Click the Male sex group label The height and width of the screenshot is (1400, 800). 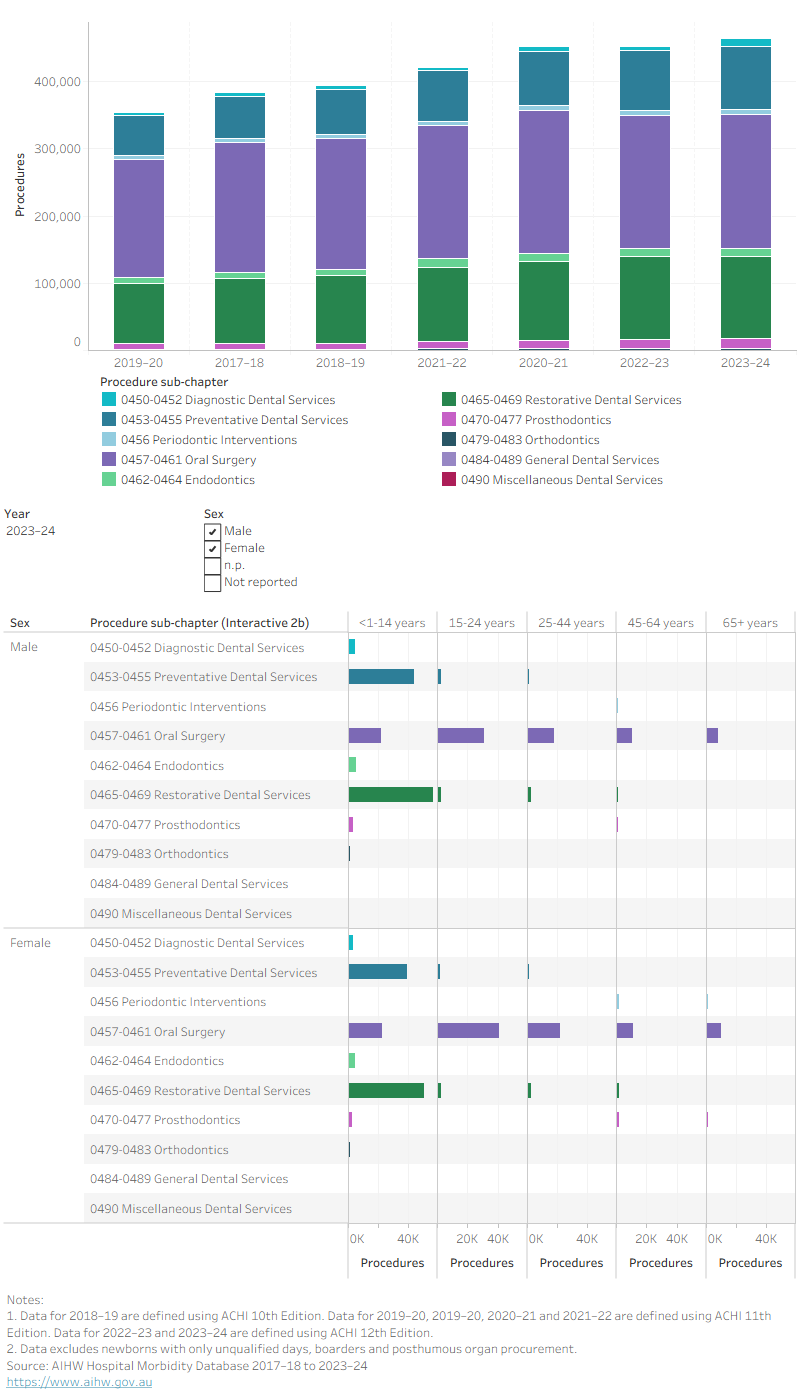(24, 648)
